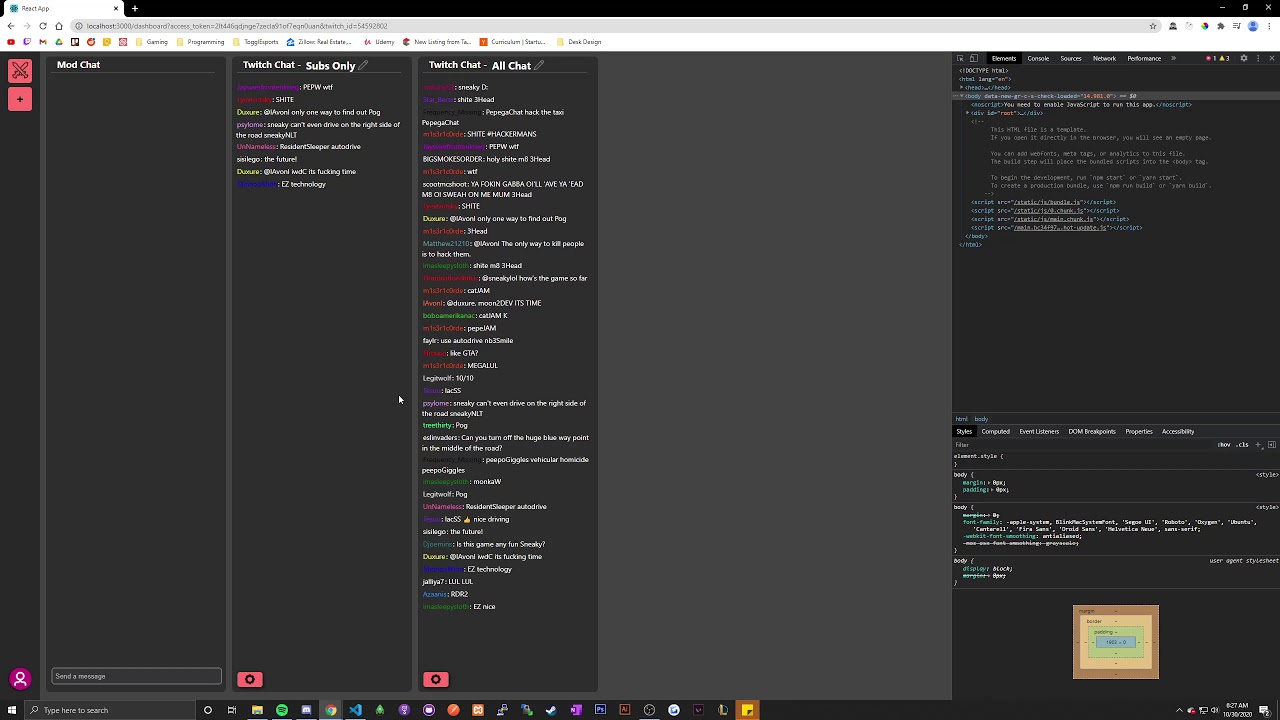Open settings for All Chat column
Viewport: 1280px width, 720px height.
coord(436,680)
